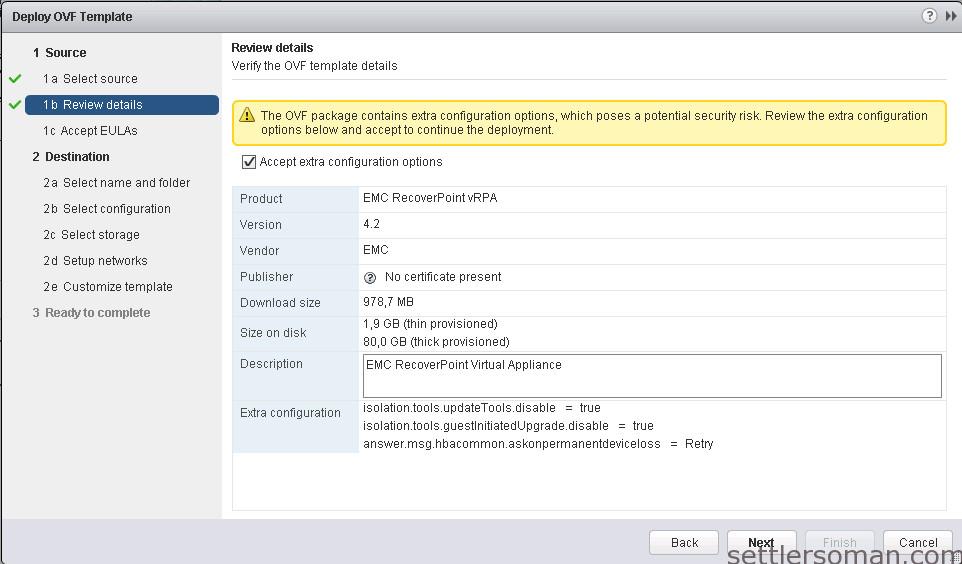Click inside the Description text box

click(652, 376)
